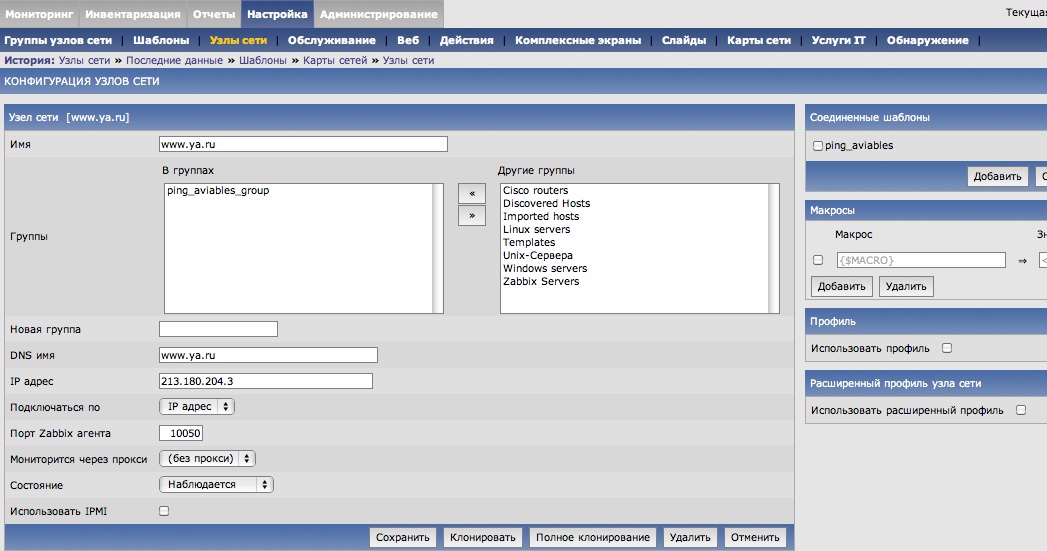Move group left with « button
The height and width of the screenshot is (551, 1047).
471,193
